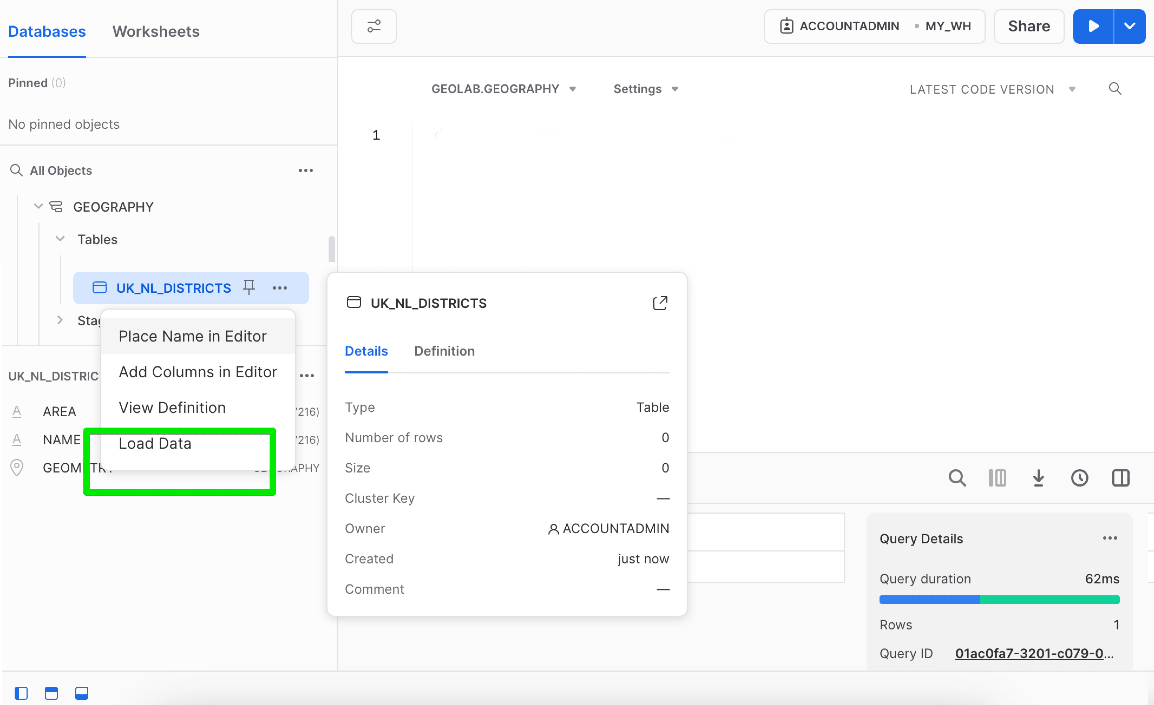Open the Query ID link
The width and height of the screenshot is (1154, 705).
tap(1033, 654)
